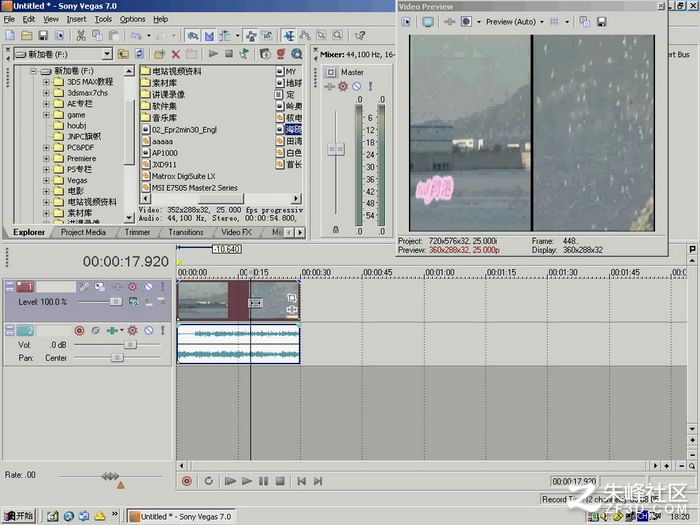The width and height of the screenshot is (700, 525).
Task: Open the Insert menu
Action: (76, 19)
